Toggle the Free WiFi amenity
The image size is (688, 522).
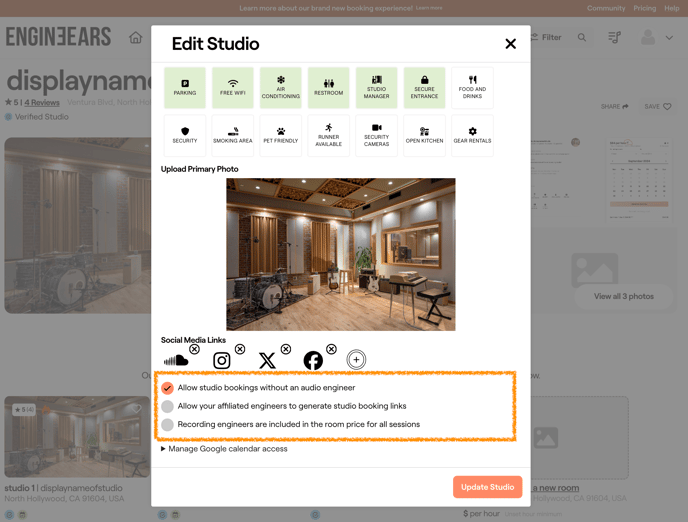pyautogui.click(x=233, y=88)
